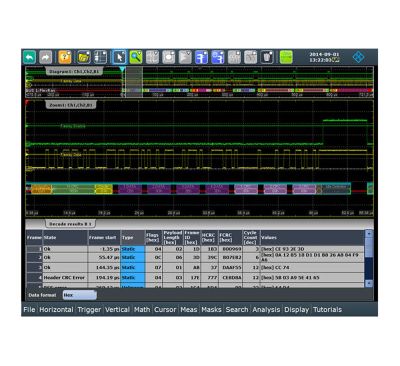Click the green signal bar icon
Viewport: 400px width, 366px height.
pyautogui.click(x=286, y=57)
